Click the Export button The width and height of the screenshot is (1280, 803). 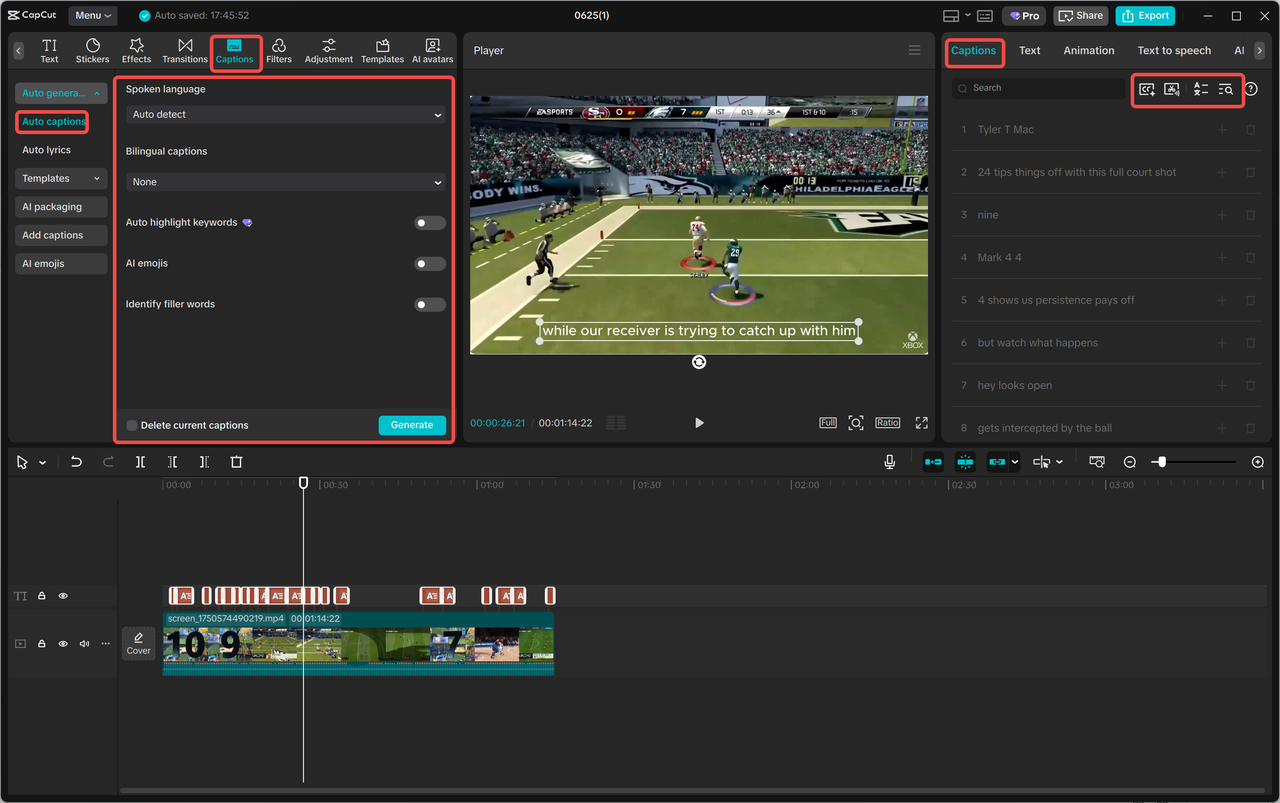1145,16
